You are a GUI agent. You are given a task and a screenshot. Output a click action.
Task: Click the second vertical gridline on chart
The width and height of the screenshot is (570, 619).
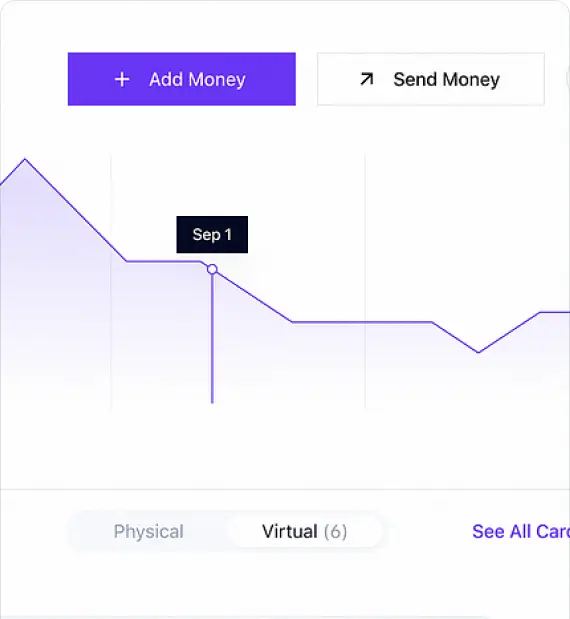[x=365, y=282]
